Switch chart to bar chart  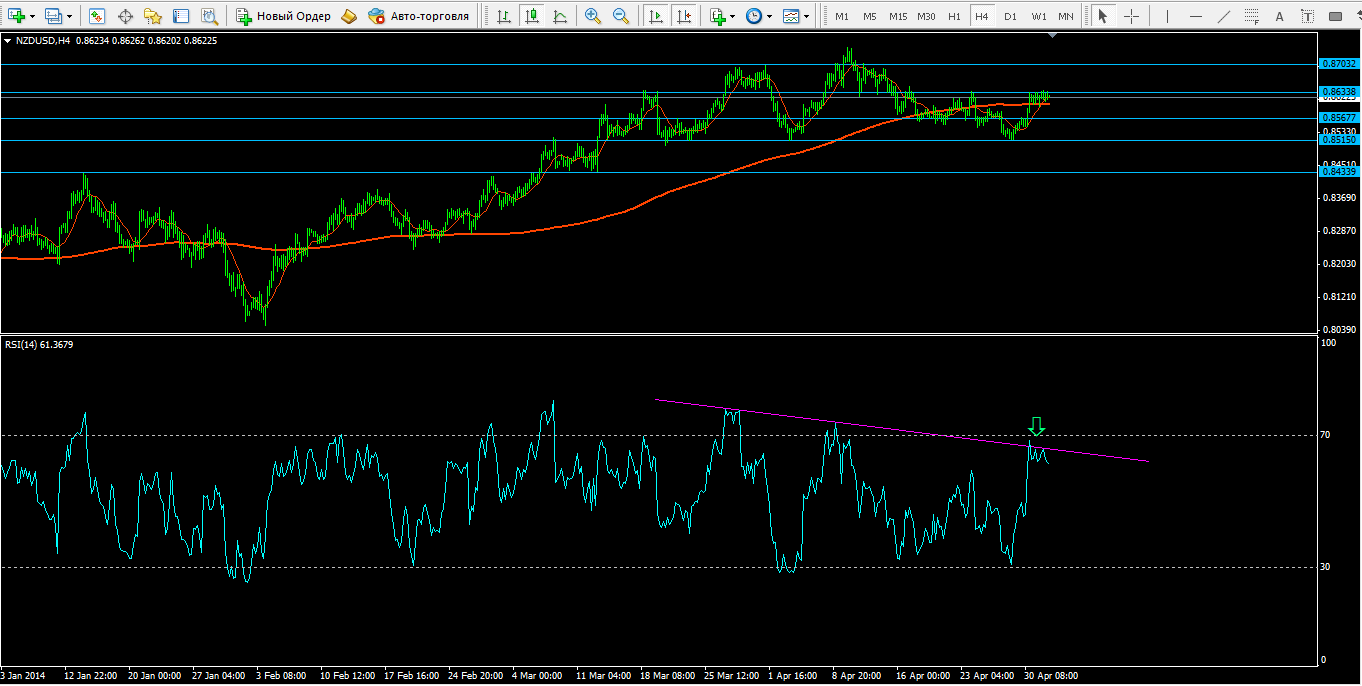[x=503, y=16]
